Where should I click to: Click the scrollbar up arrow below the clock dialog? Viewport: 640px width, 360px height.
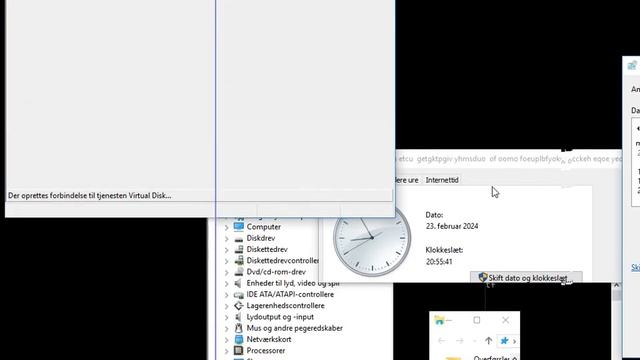pos(616,286)
